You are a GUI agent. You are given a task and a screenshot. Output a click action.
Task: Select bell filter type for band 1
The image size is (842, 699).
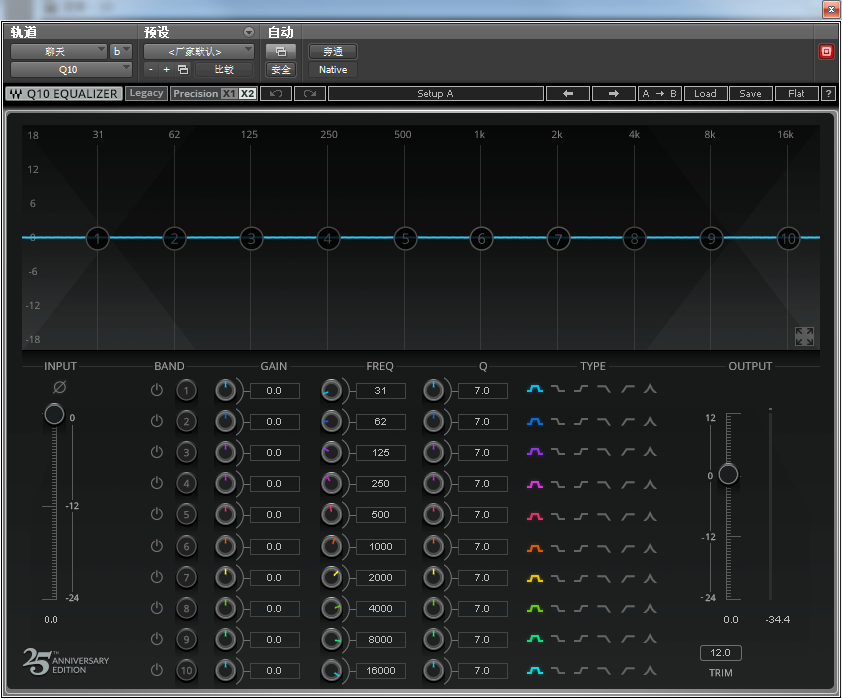[x=534, y=389]
